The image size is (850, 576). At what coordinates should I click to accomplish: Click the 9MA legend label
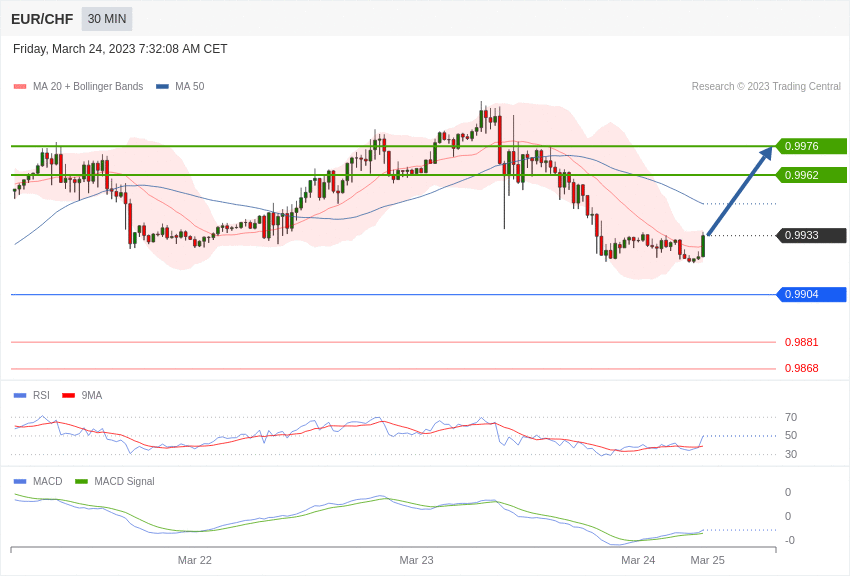tap(92, 395)
